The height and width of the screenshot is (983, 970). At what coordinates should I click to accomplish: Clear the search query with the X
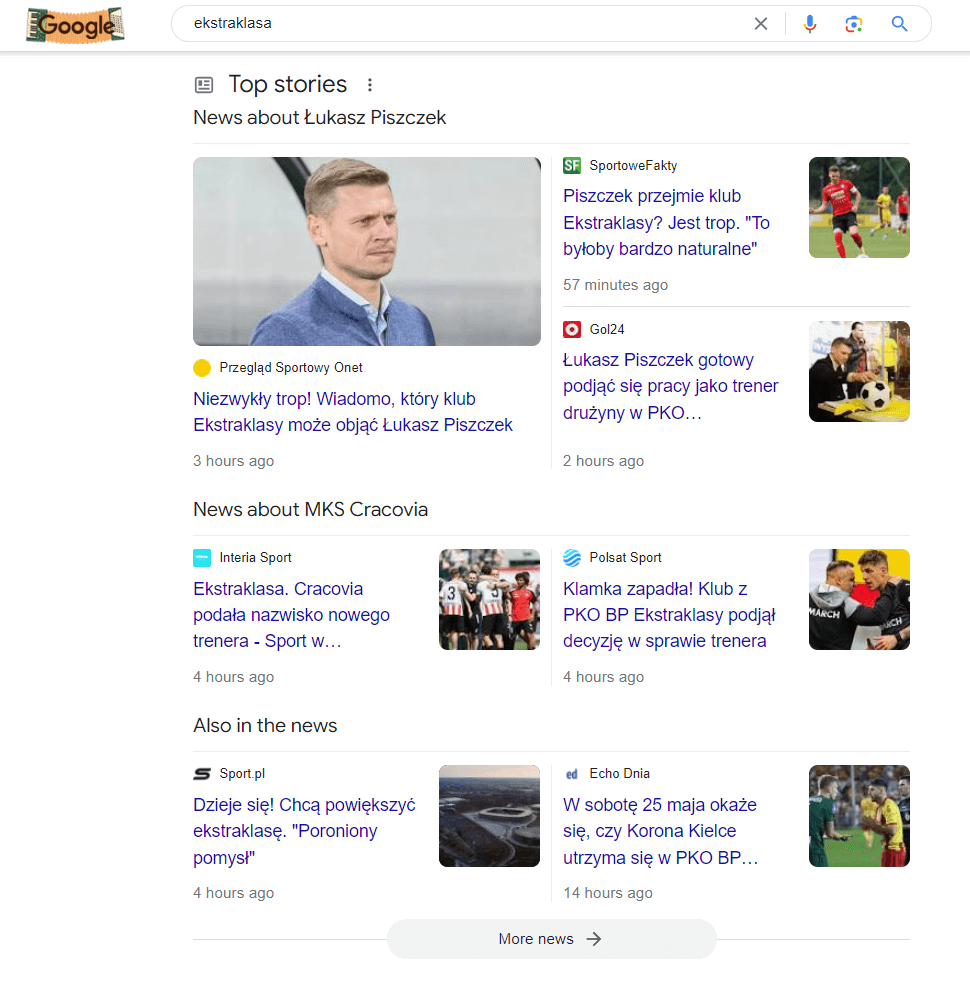tap(760, 23)
